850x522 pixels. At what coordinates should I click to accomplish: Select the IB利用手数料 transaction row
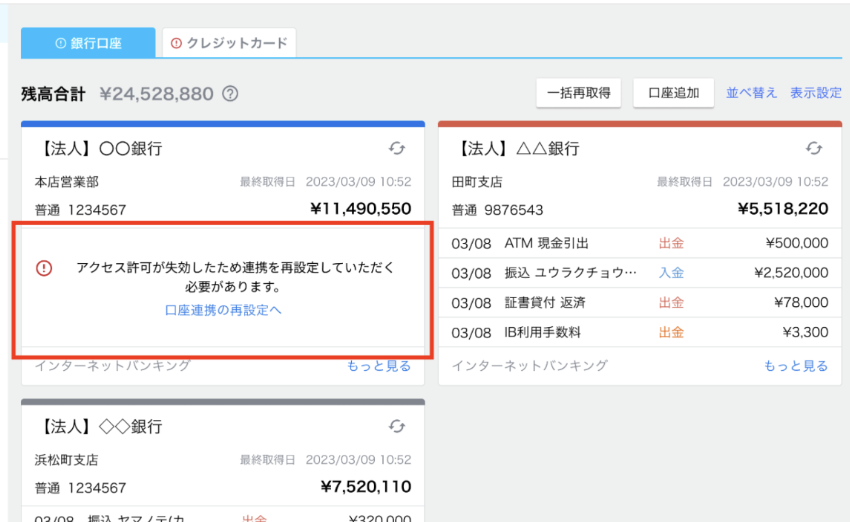(x=640, y=332)
